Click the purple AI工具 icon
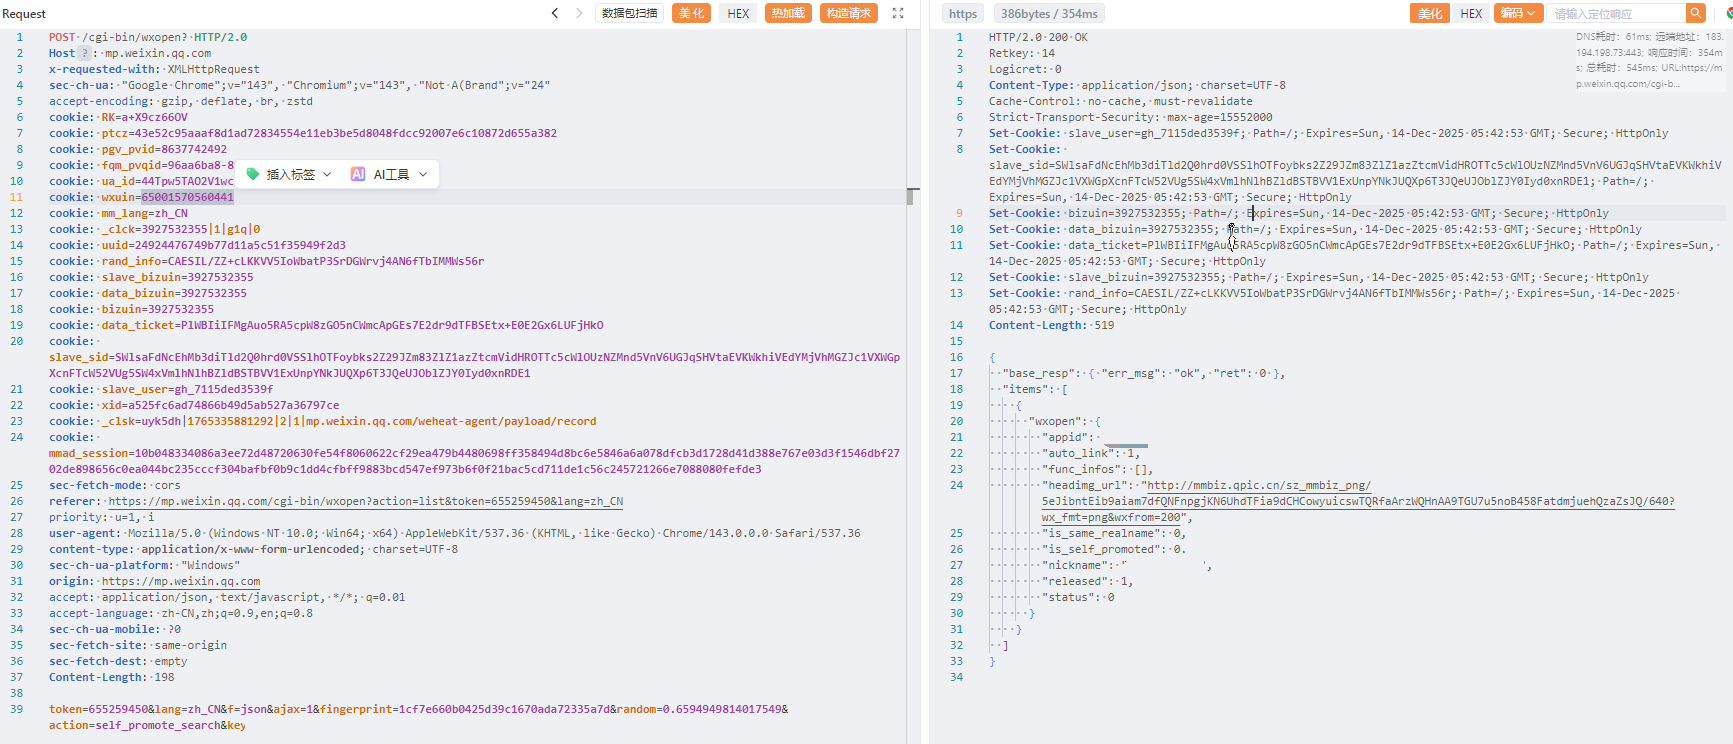 [358, 174]
